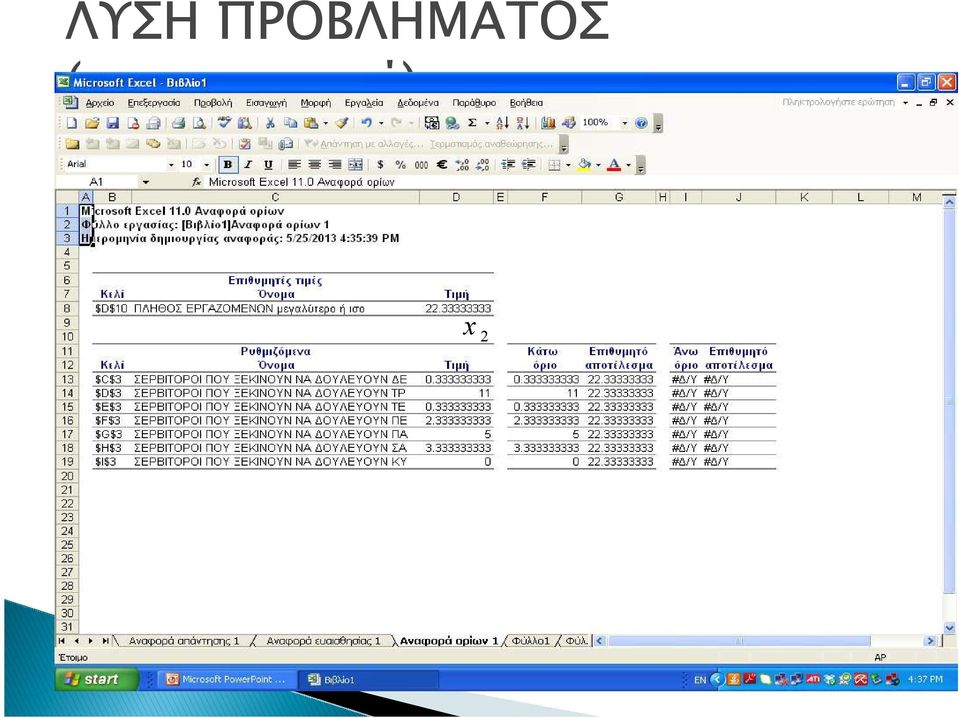Copy the selected cells
The width and height of the screenshot is (959, 718).
291,123
